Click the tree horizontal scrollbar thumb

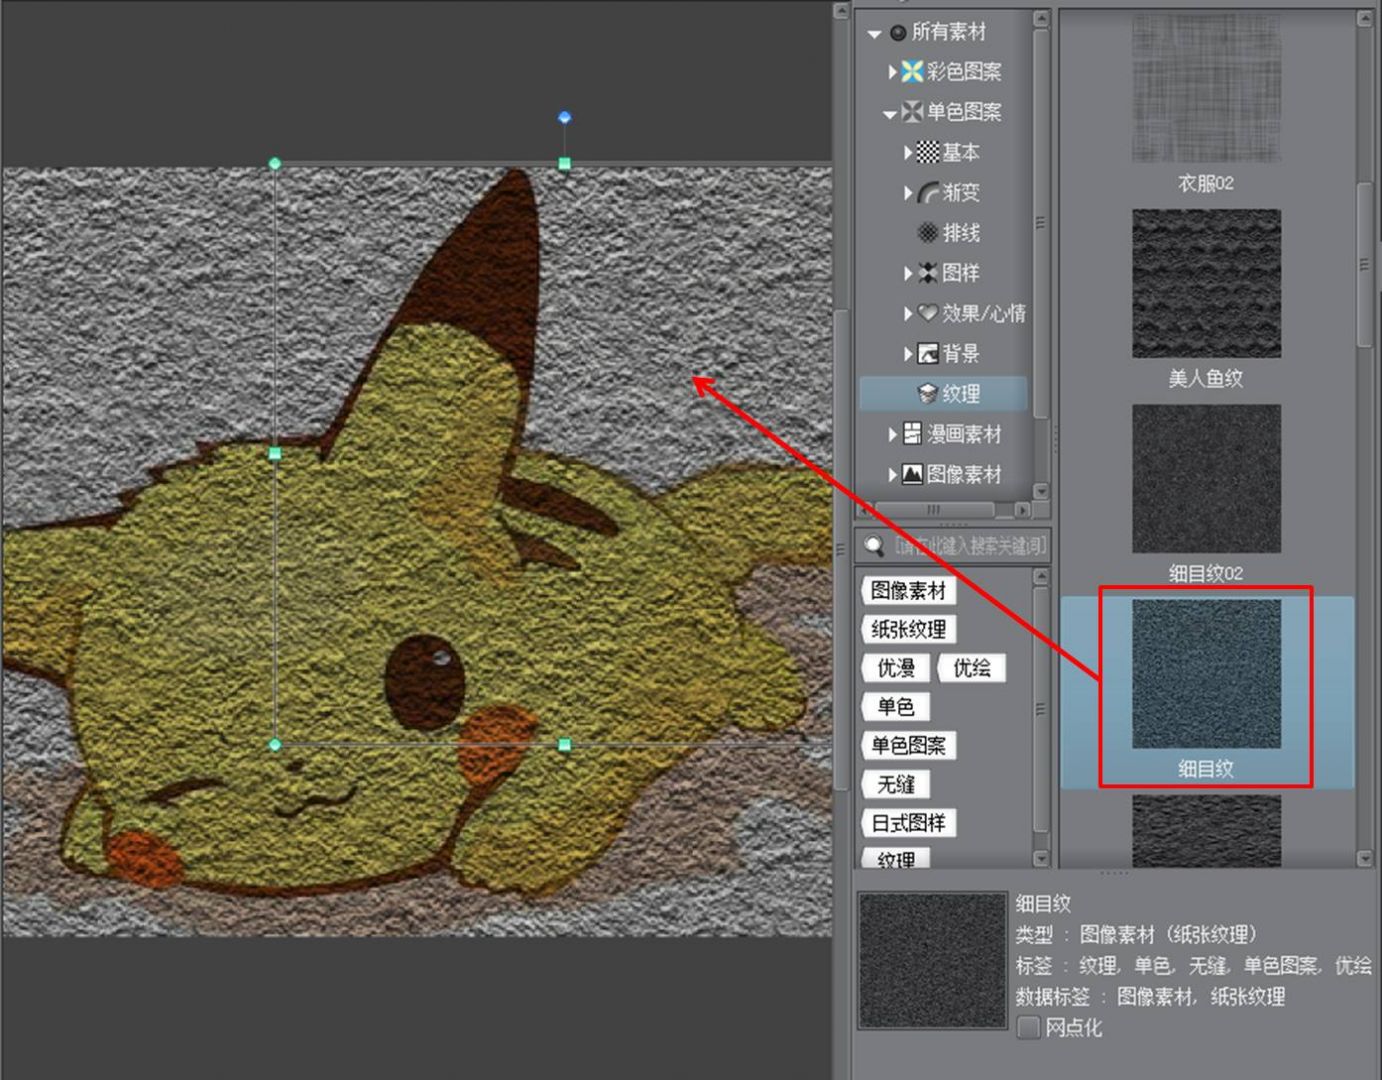click(x=934, y=510)
